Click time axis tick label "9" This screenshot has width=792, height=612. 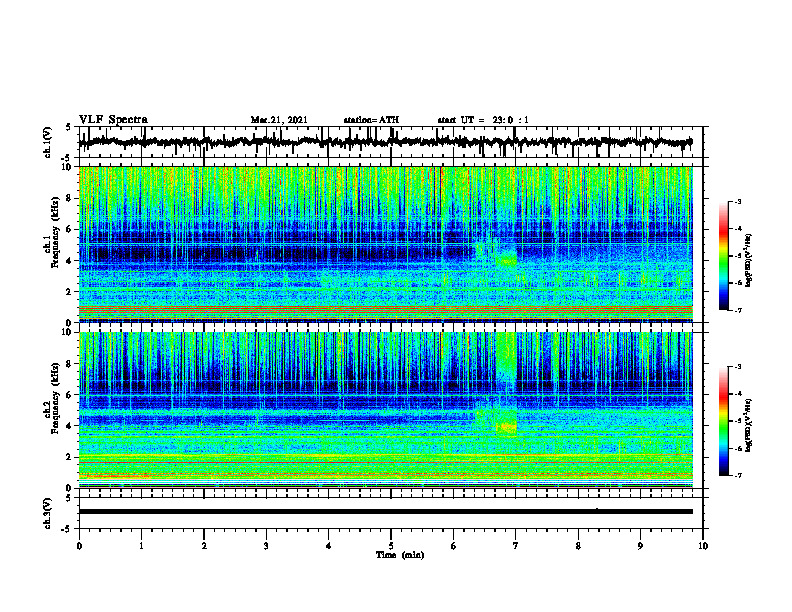pos(640,546)
